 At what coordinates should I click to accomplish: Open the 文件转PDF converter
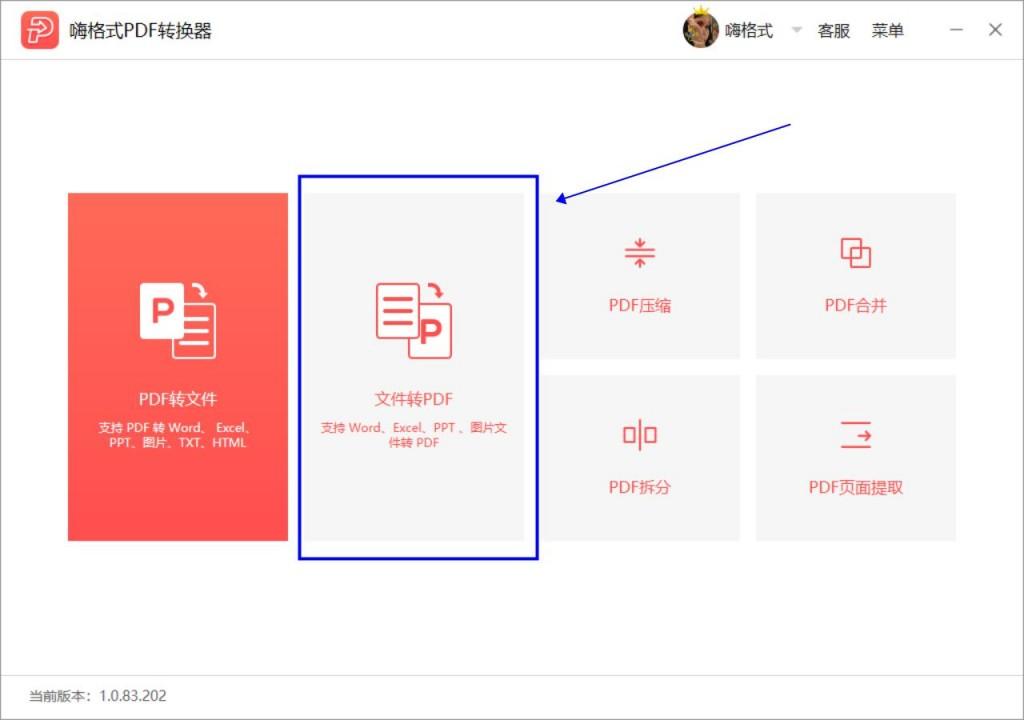click(x=416, y=365)
